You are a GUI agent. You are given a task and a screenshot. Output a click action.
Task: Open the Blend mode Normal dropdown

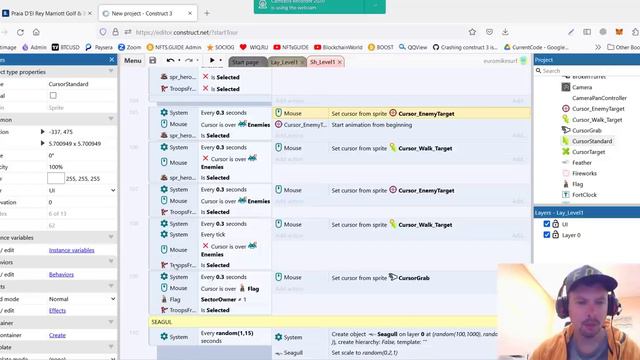click(x=82, y=299)
